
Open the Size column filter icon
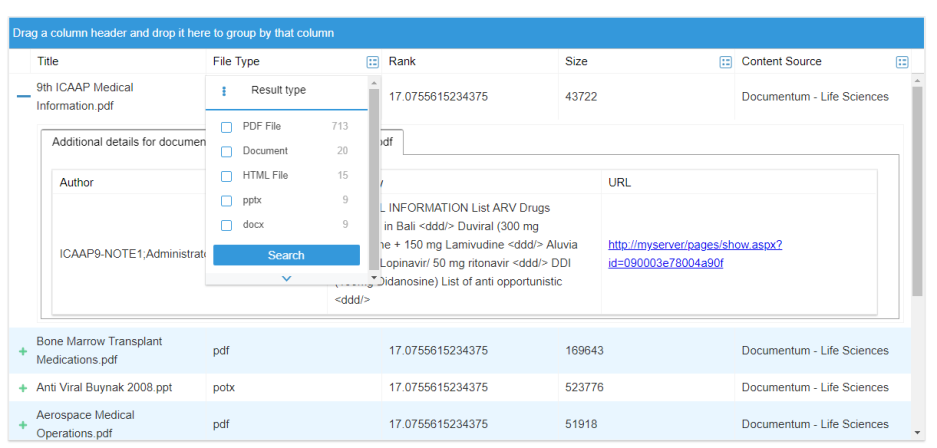coord(726,62)
